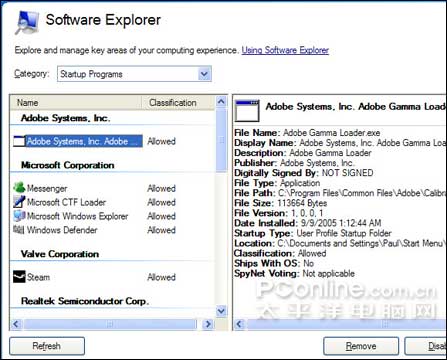This screenshot has height=360, width=447.
Task: Click the list's scroll right arrow
Action: click(x=208, y=324)
